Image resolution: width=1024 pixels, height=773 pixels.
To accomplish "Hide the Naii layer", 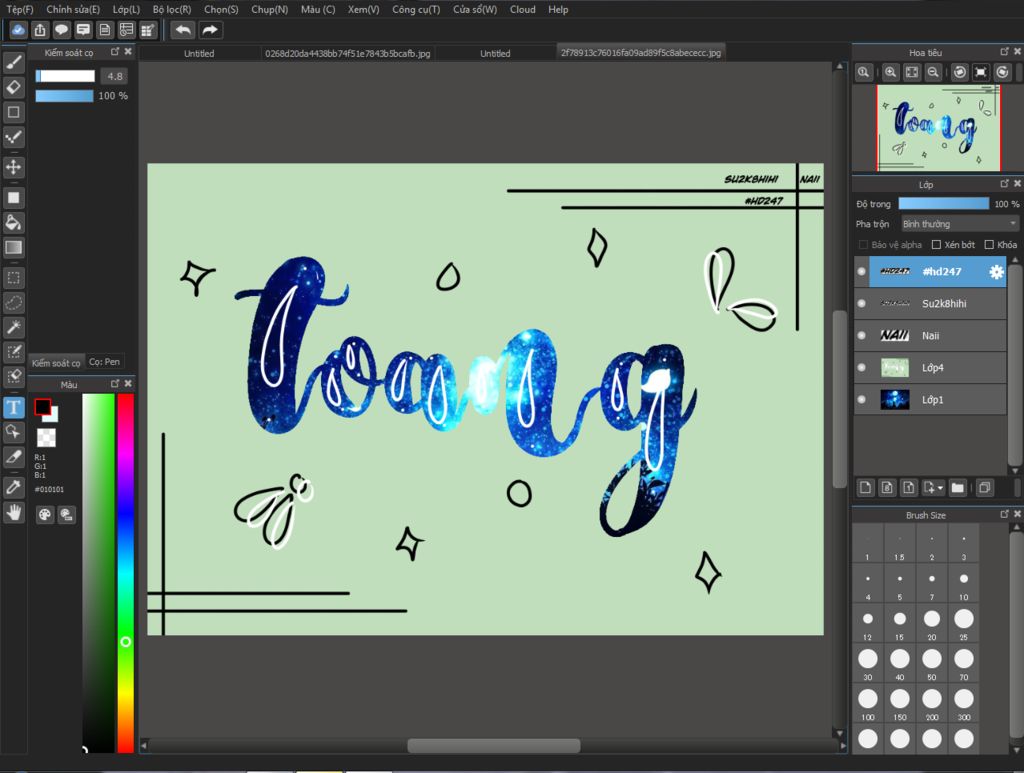I will pyautogui.click(x=861, y=336).
